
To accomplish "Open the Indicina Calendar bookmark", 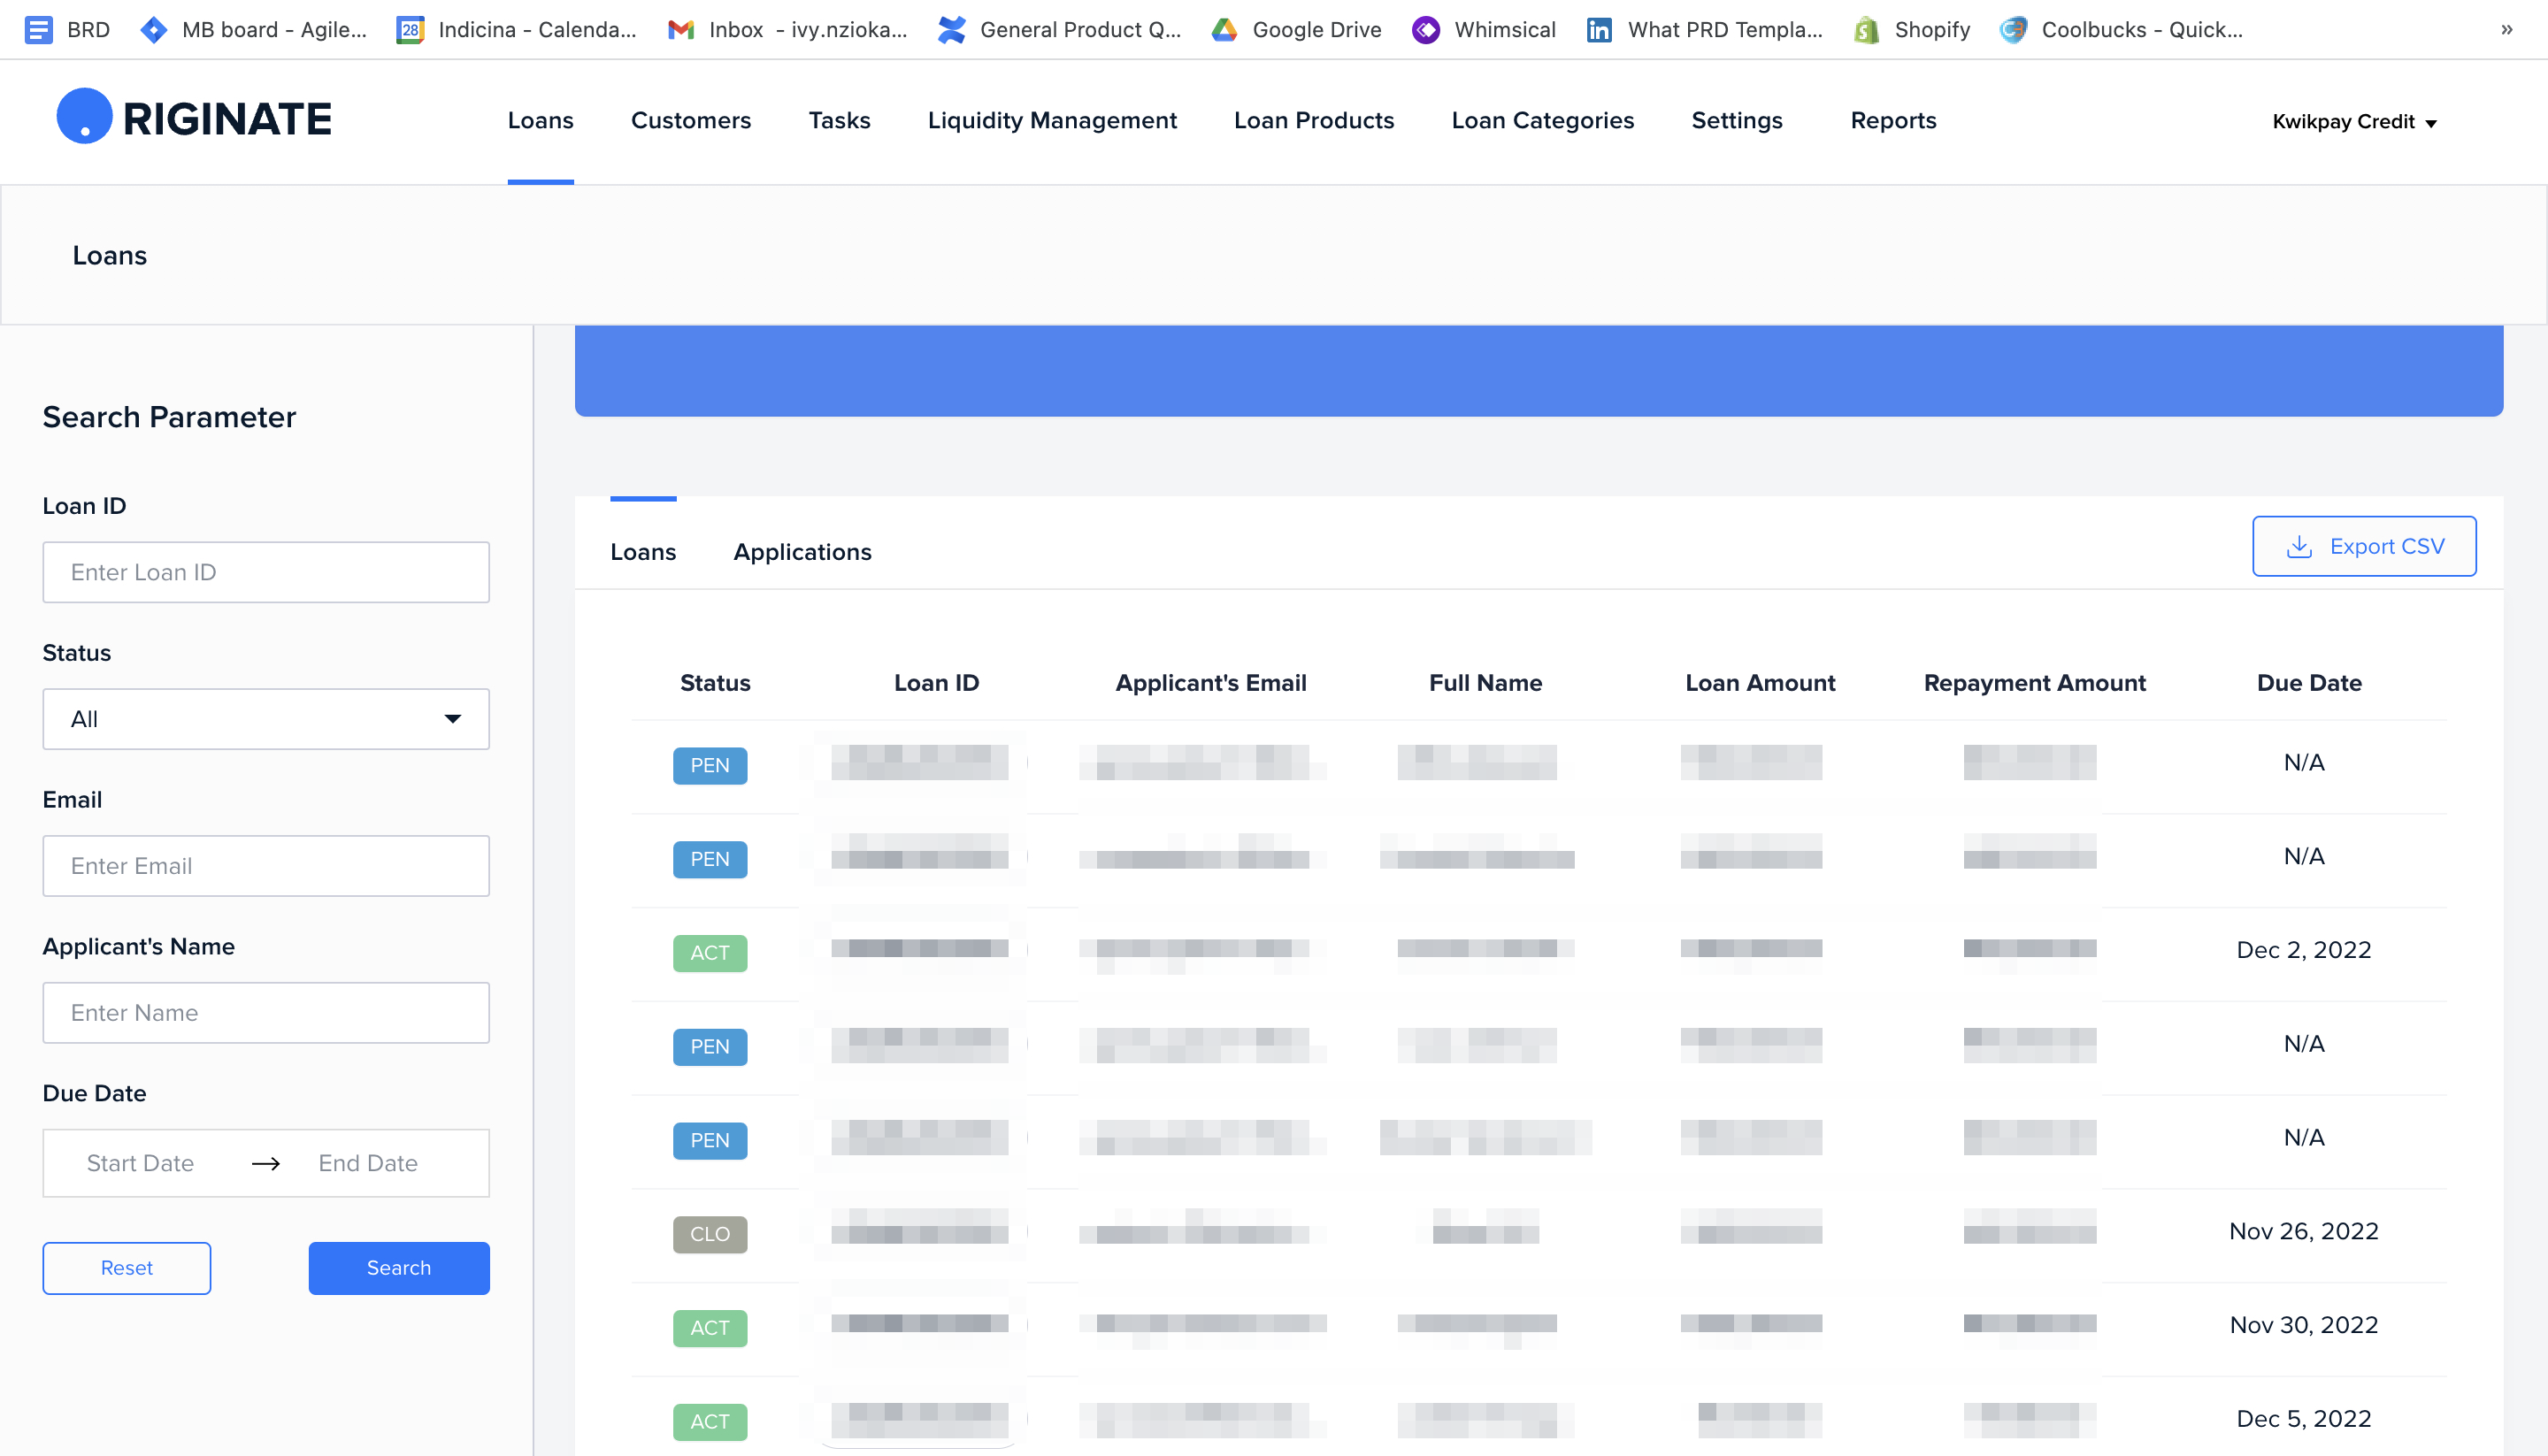I will click(516, 30).
